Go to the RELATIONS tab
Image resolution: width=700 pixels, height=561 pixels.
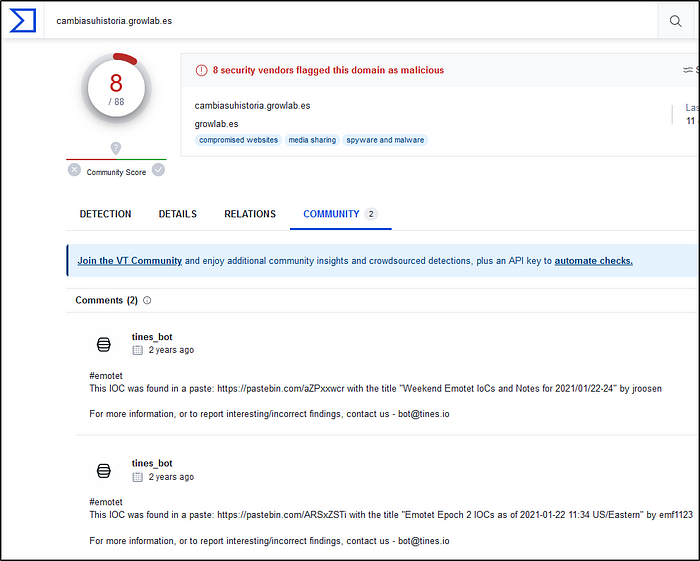coord(250,214)
